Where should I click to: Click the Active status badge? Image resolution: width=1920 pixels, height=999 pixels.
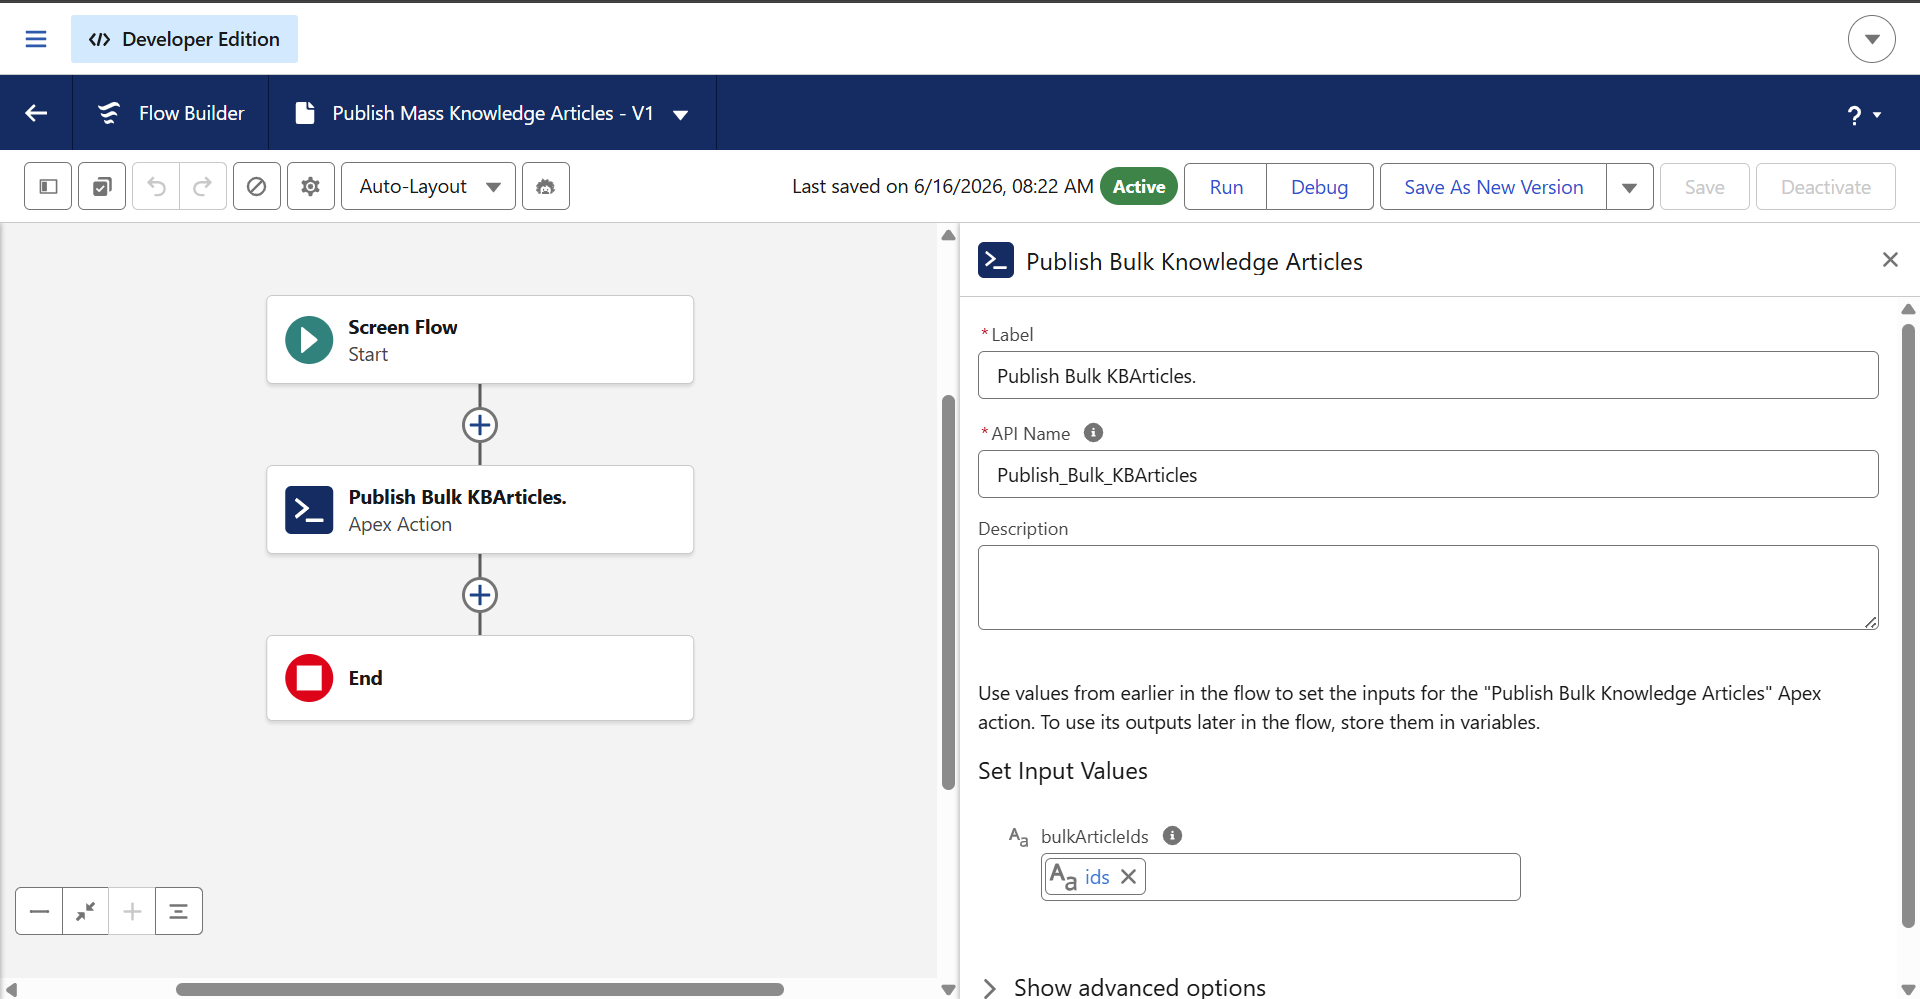pos(1139,186)
